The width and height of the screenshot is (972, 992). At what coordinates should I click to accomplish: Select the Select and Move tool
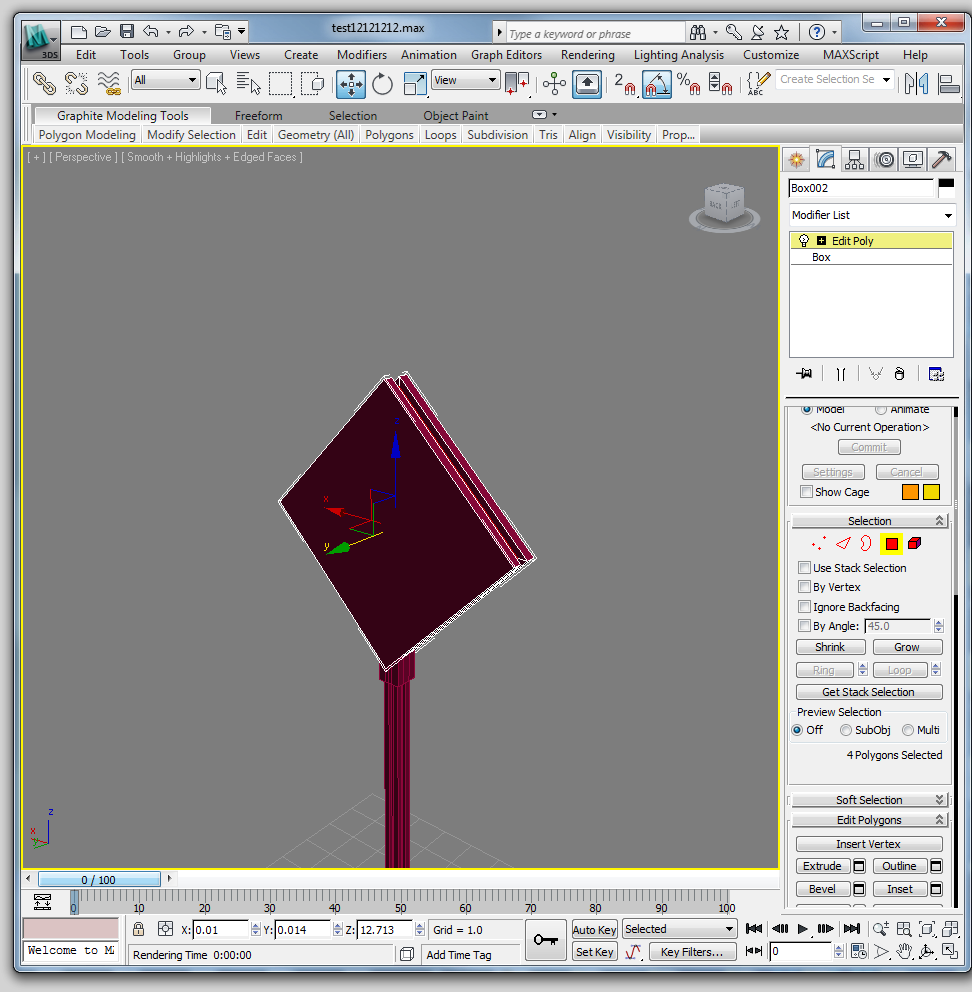(351, 84)
